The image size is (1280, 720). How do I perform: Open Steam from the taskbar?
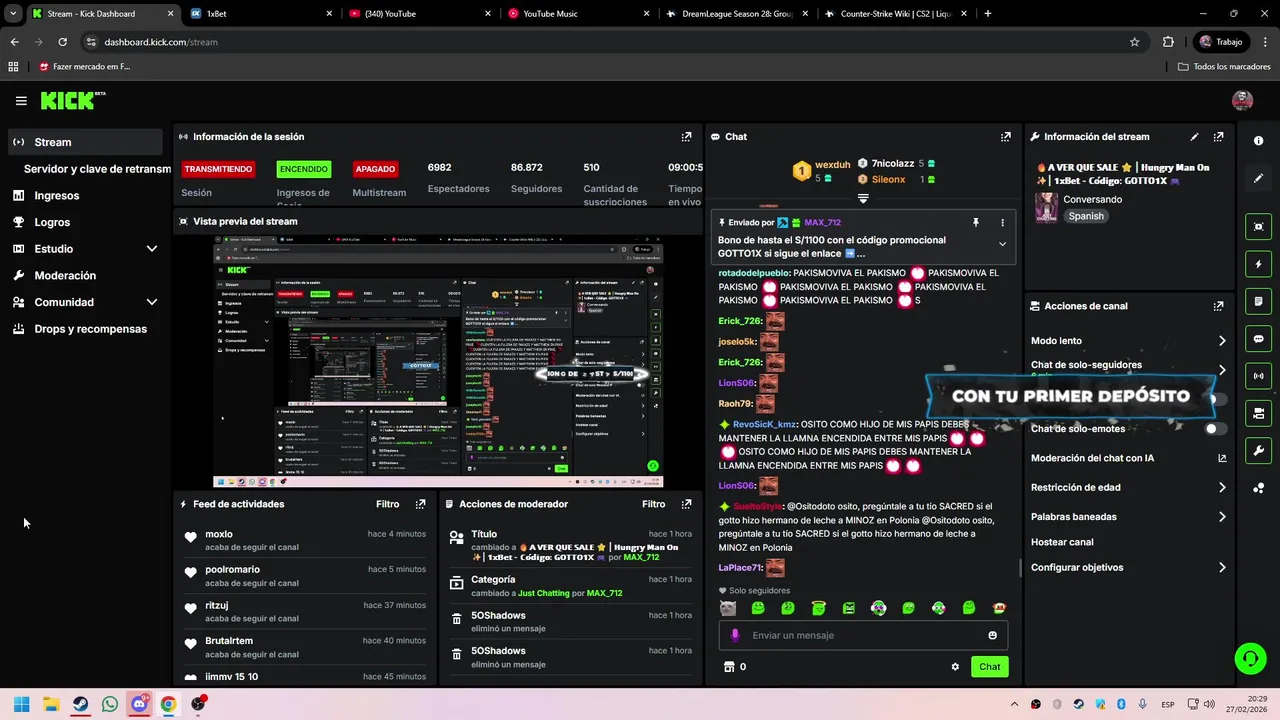(x=80, y=704)
